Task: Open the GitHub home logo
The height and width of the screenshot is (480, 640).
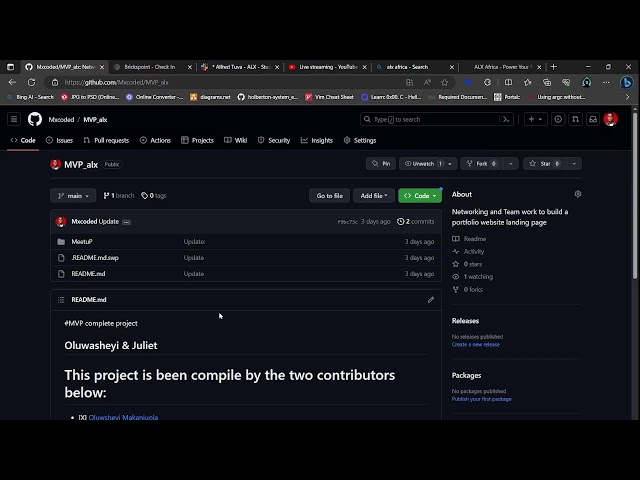Action: pos(35,119)
